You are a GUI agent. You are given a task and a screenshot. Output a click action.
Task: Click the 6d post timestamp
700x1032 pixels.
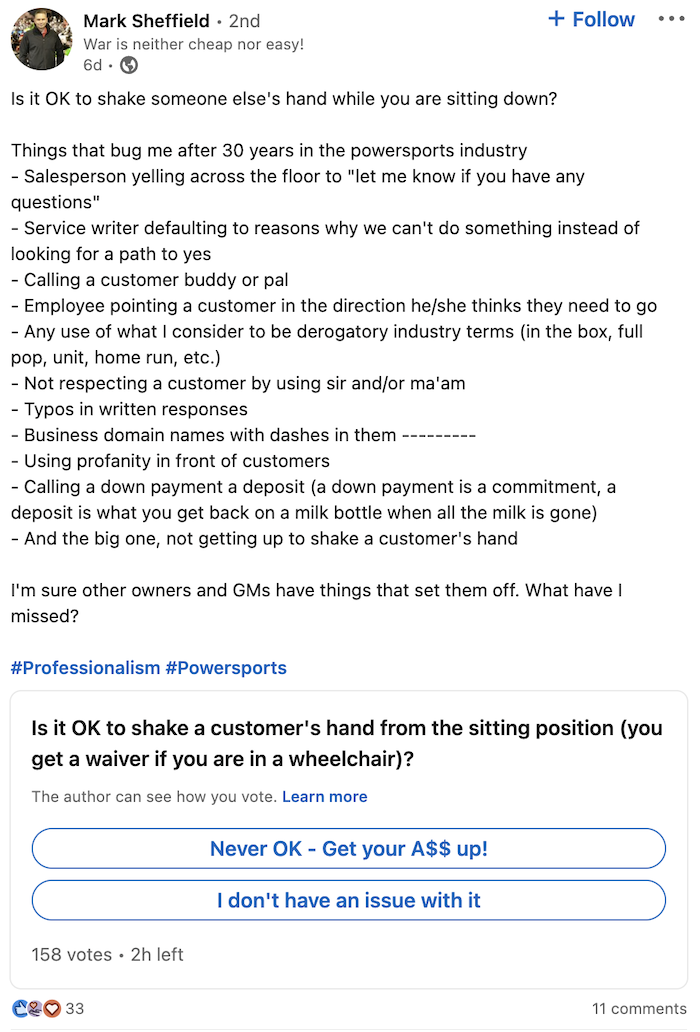point(93,65)
